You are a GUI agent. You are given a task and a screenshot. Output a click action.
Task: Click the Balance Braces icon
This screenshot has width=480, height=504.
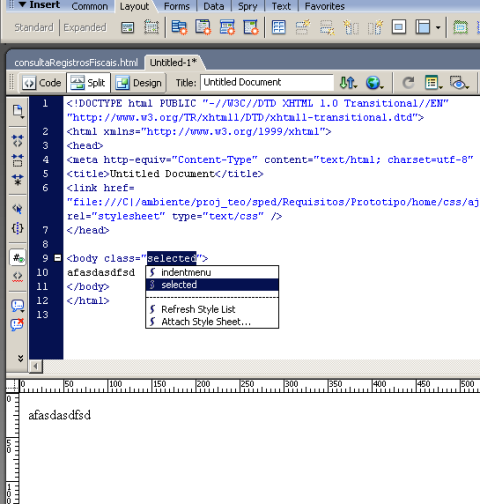[17, 228]
